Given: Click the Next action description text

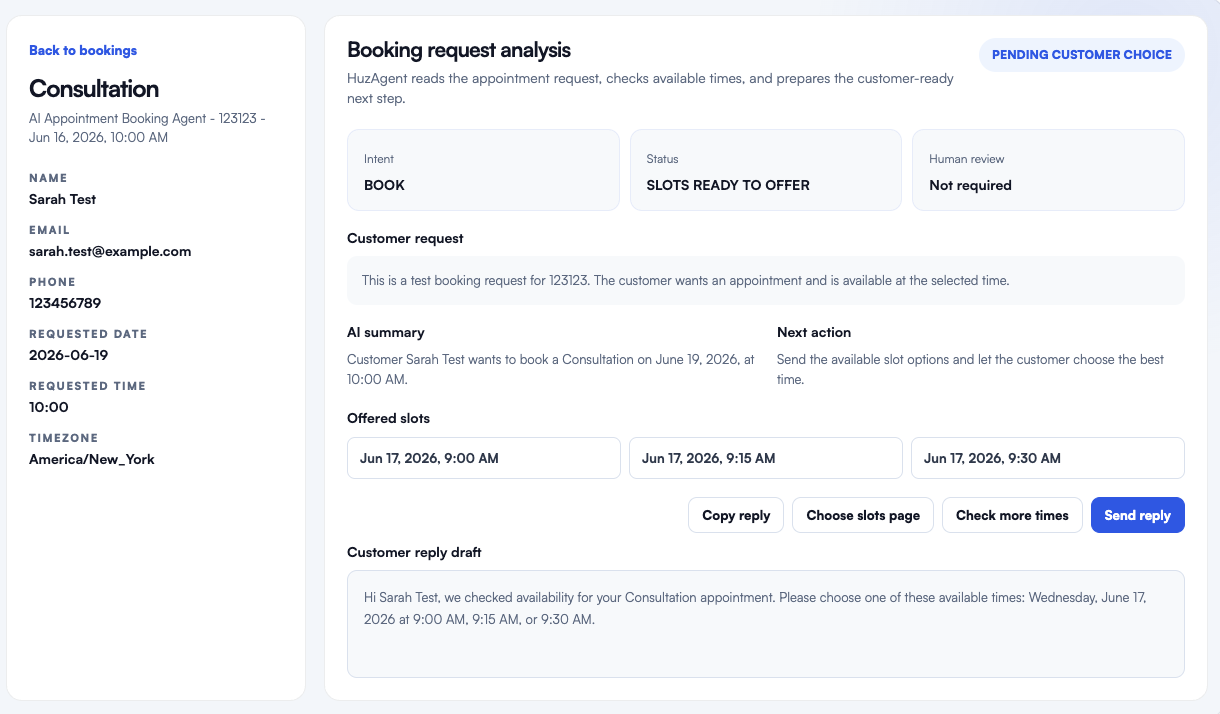Looking at the screenshot, I should (971, 369).
